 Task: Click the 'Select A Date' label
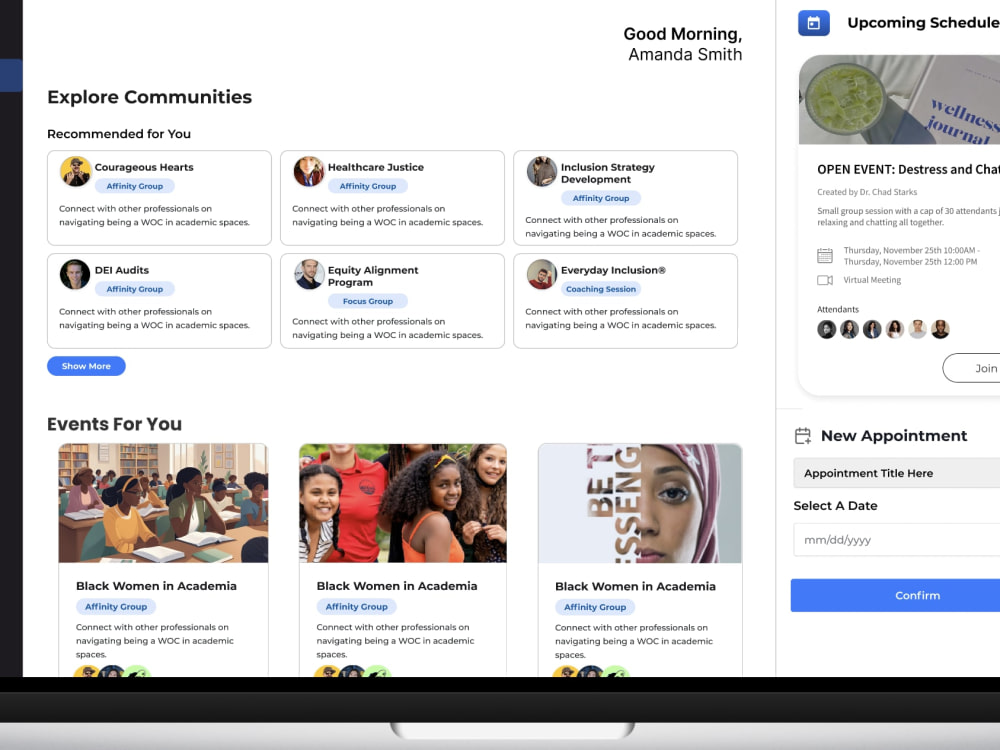(835, 506)
